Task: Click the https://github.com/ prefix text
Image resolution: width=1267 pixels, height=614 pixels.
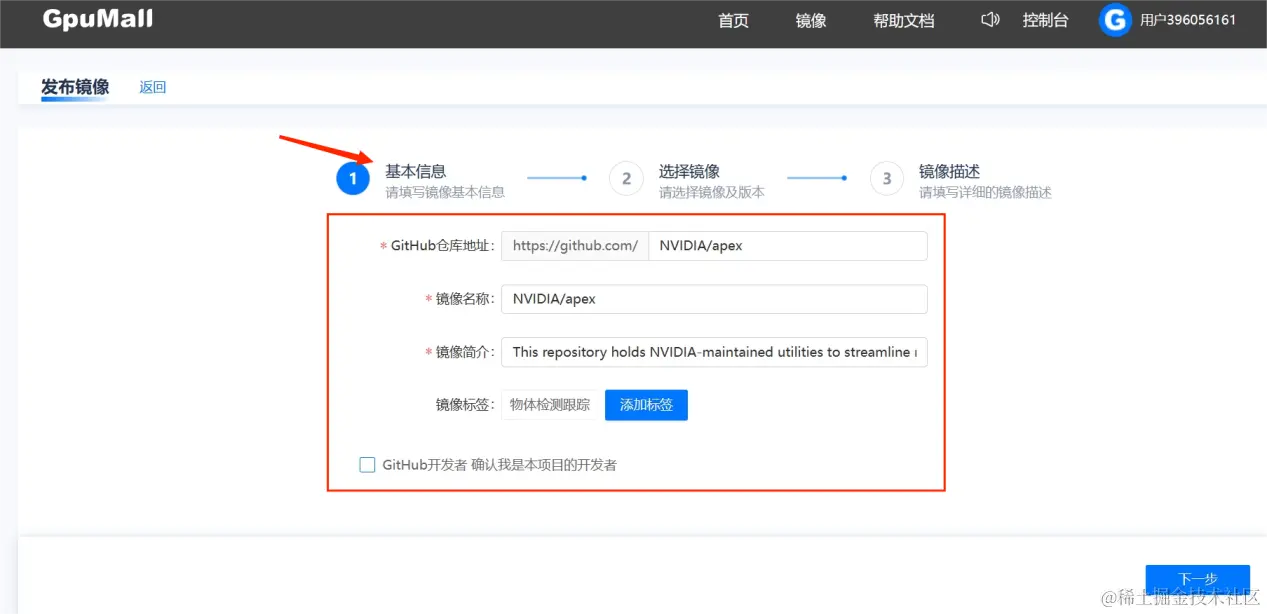Action: coord(575,245)
